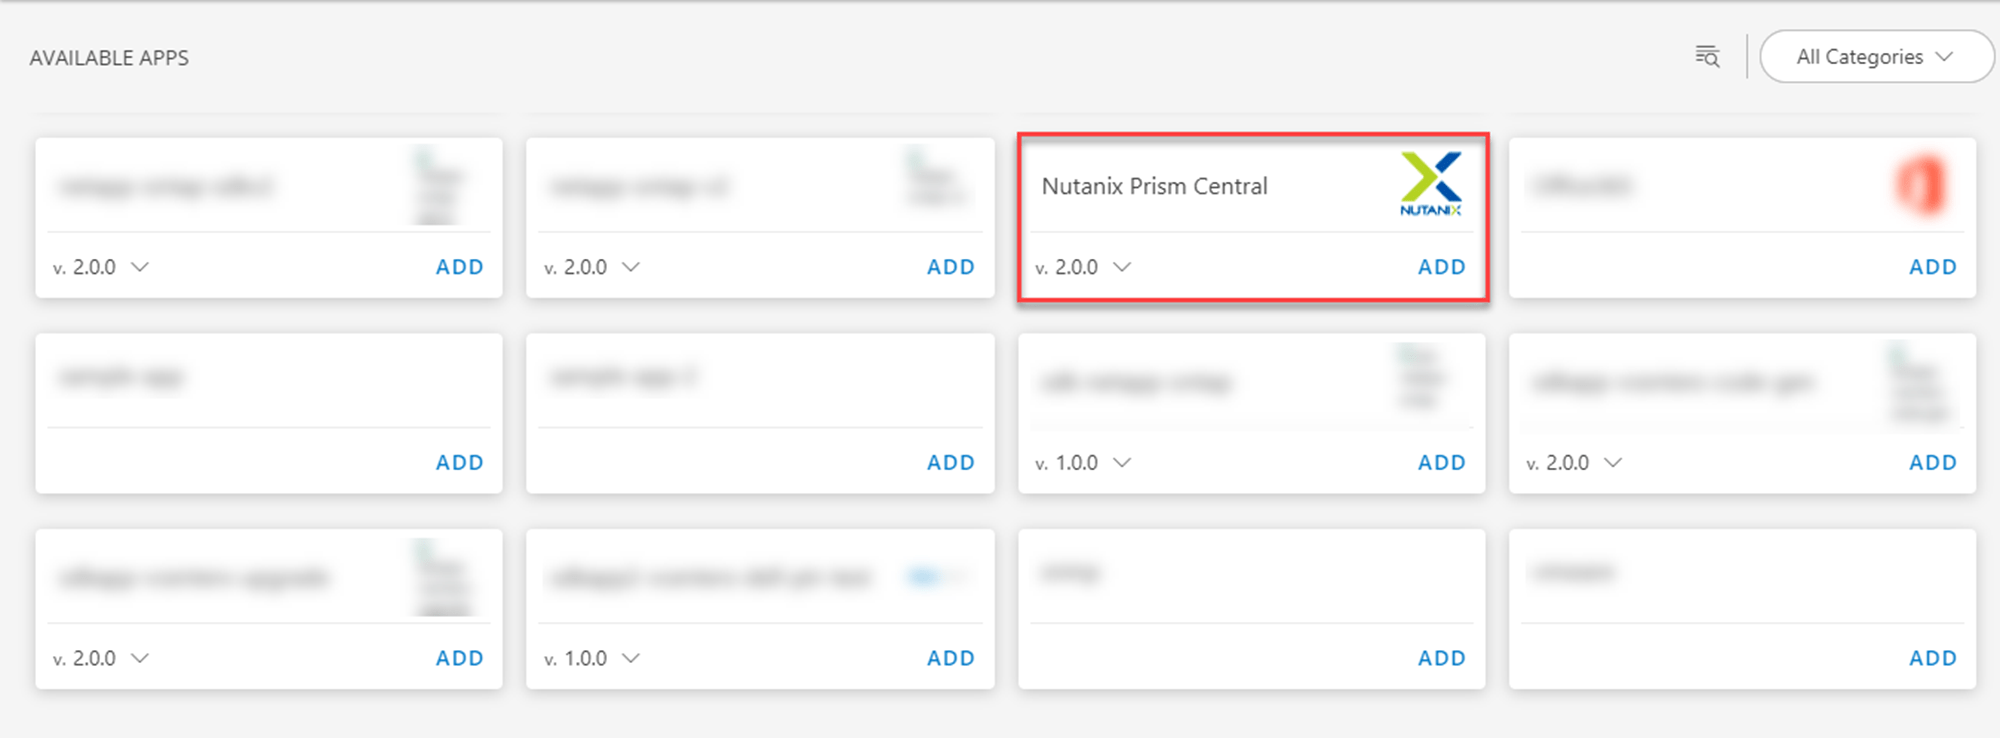Click ADD on the first top-row app card
This screenshot has width=2000, height=738.
point(459,267)
